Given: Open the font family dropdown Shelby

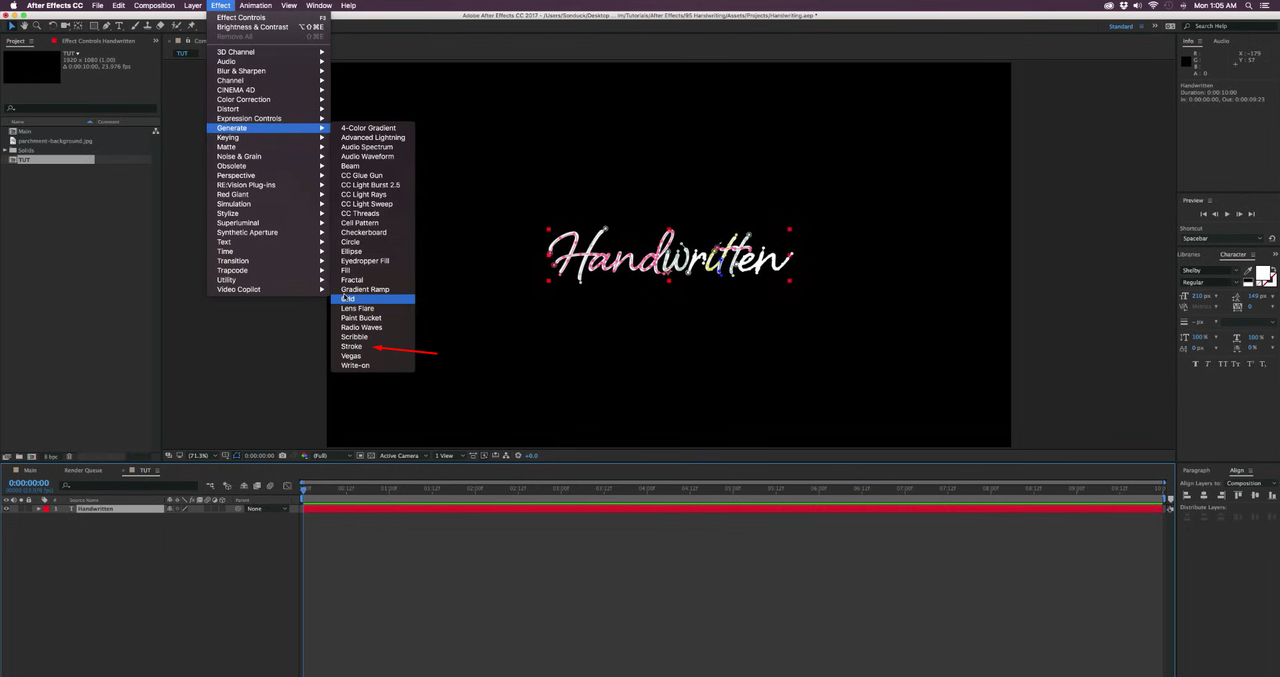Looking at the screenshot, I should pyautogui.click(x=1209, y=271).
